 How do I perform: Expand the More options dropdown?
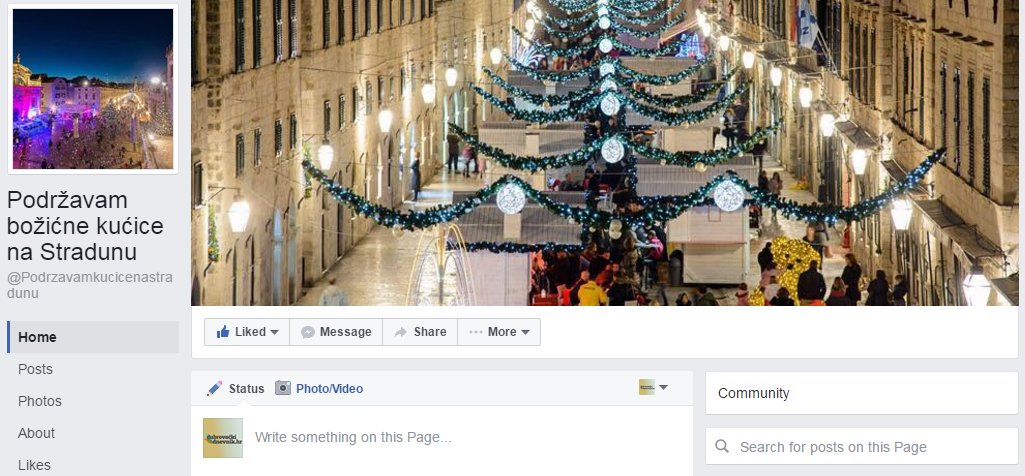tap(525, 332)
